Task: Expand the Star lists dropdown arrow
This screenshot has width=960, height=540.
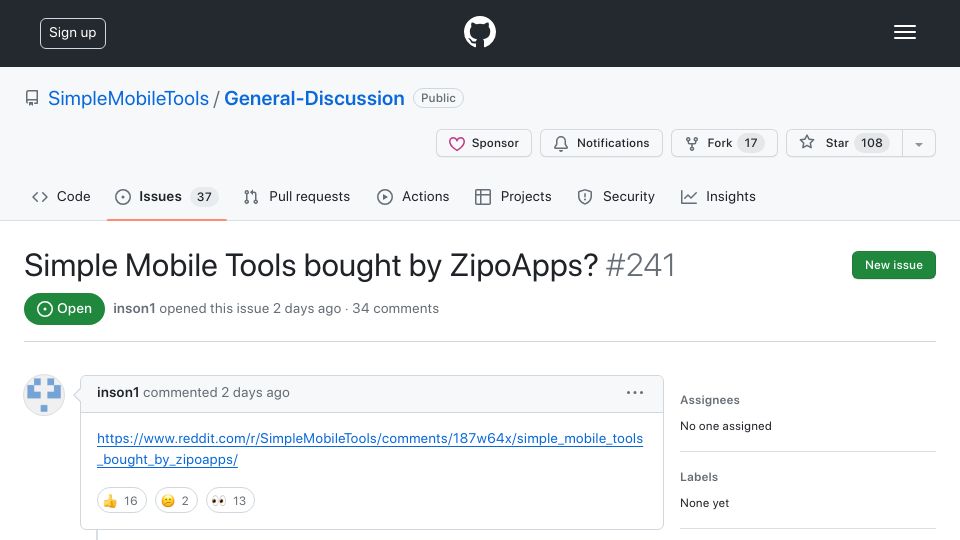Action: [919, 144]
